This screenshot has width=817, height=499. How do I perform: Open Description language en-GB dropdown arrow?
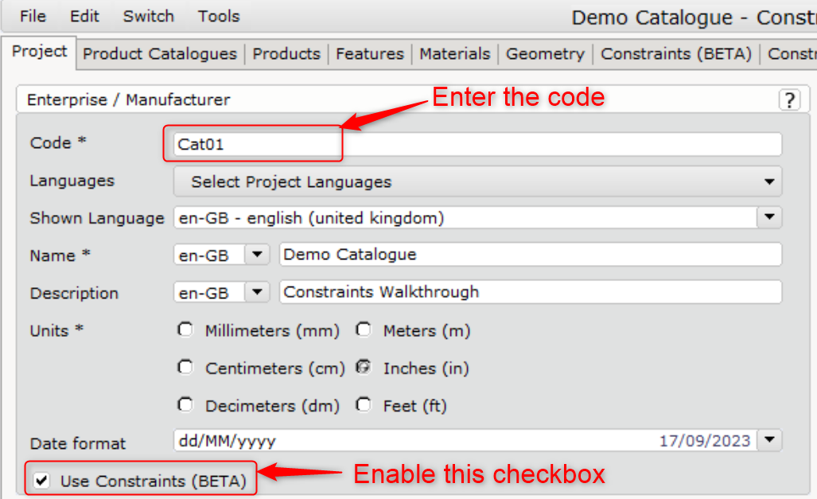257,292
